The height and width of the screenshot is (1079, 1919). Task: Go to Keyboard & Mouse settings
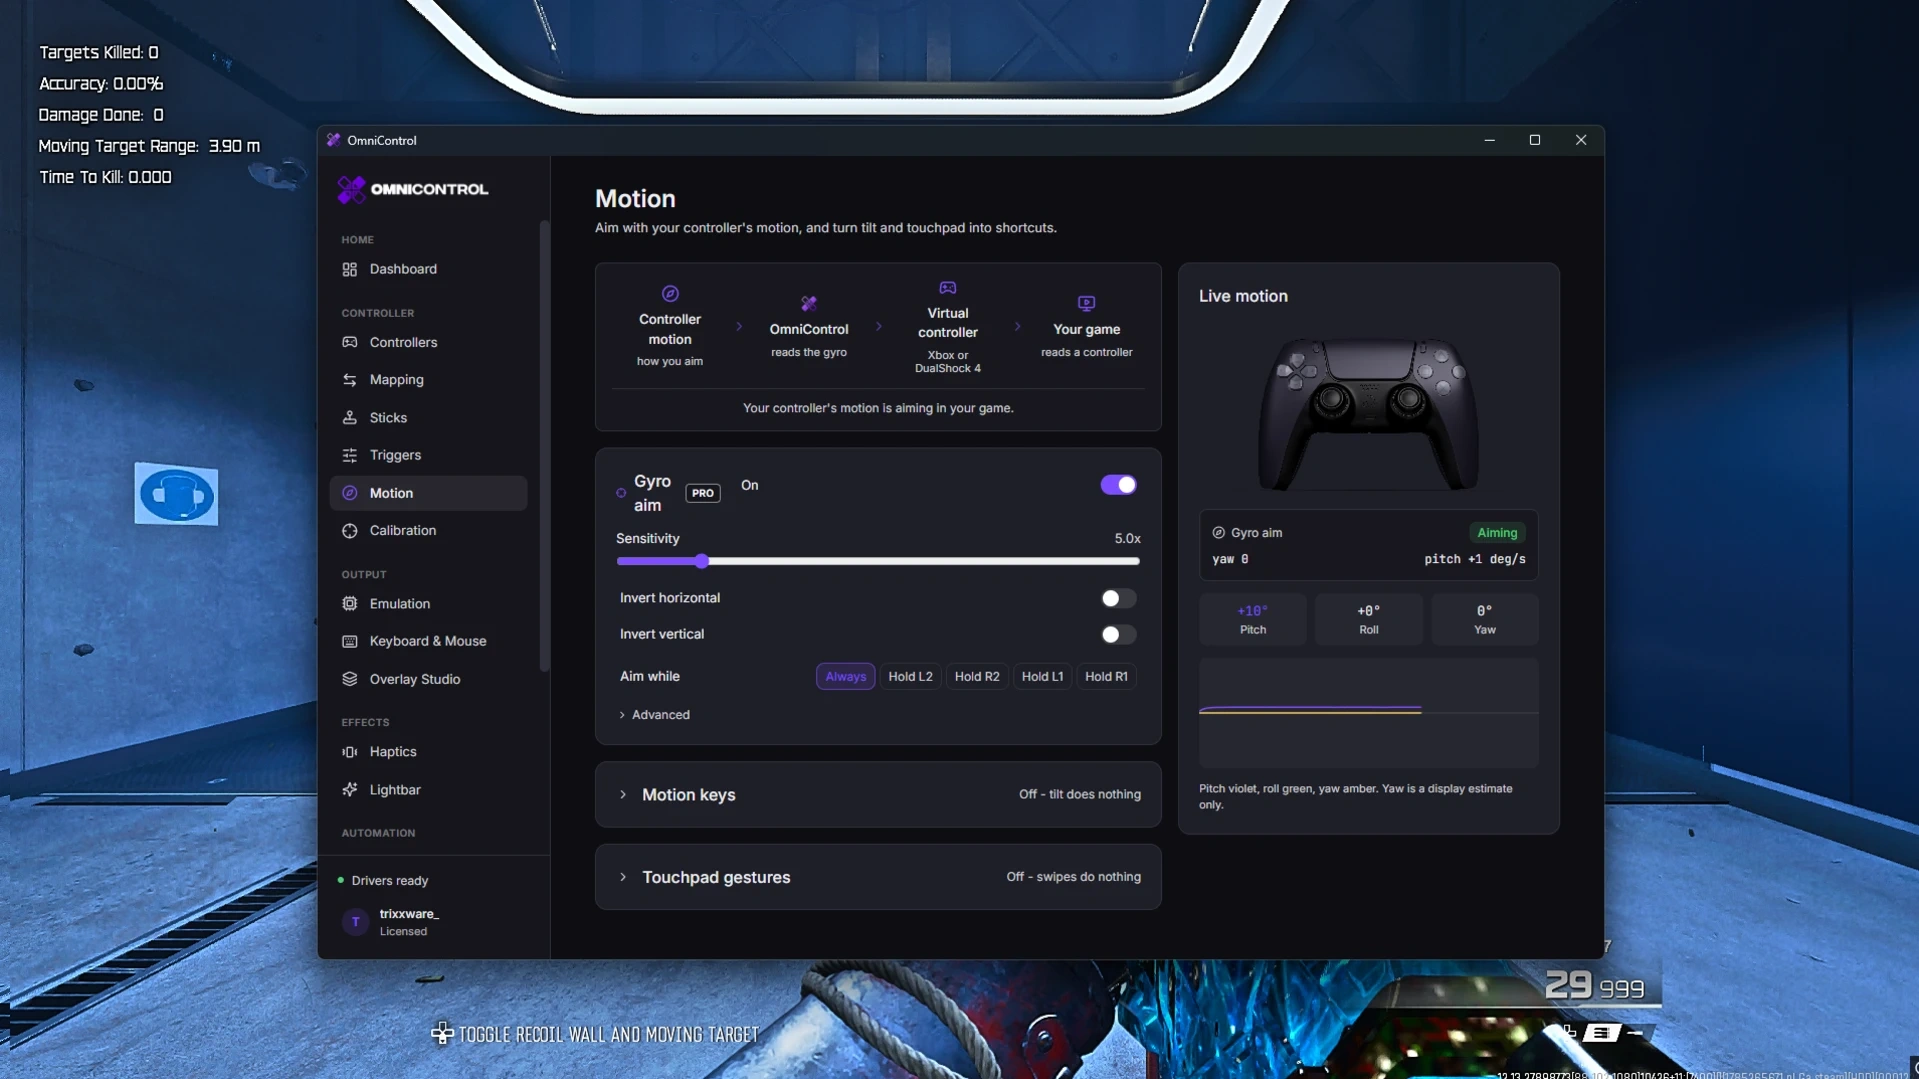428,641
